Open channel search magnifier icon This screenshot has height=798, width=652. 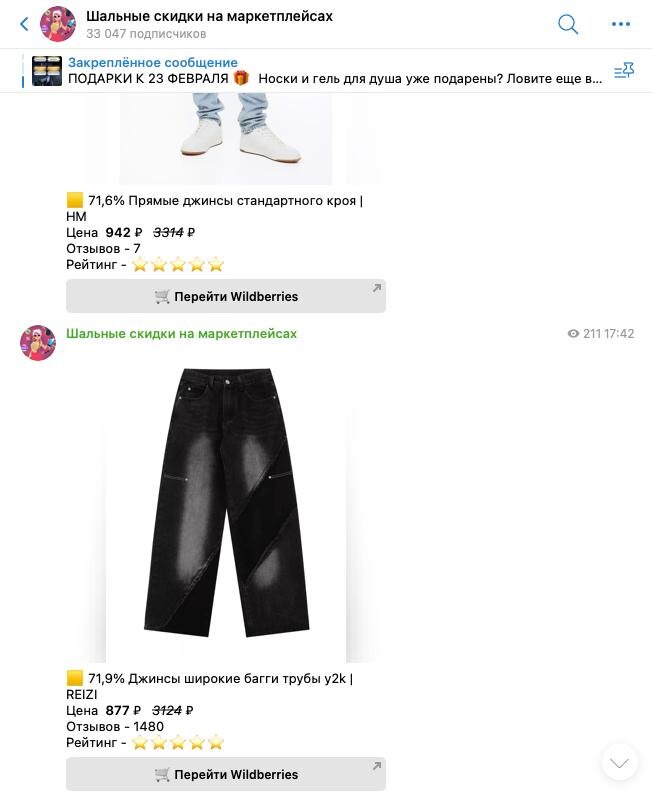568,24
